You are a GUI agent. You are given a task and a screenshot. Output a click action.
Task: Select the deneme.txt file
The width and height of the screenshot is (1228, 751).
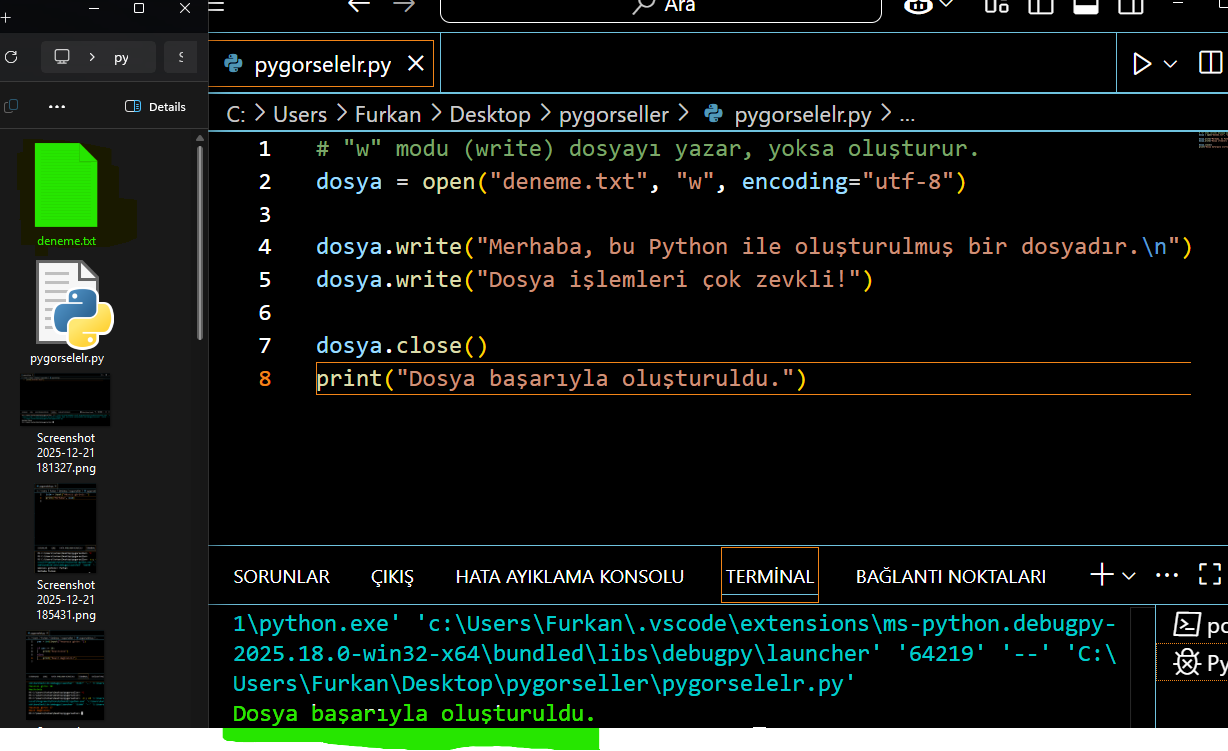point(66,196)
